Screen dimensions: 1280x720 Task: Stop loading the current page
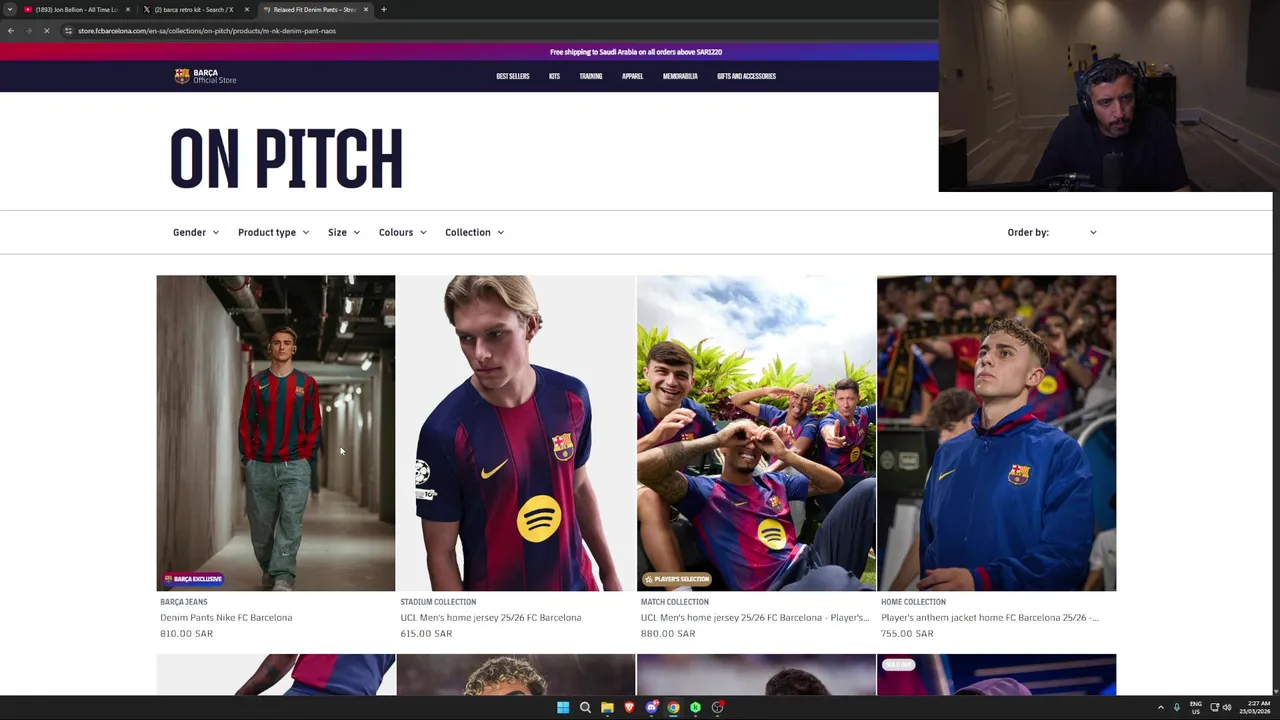tap(46, 31)
